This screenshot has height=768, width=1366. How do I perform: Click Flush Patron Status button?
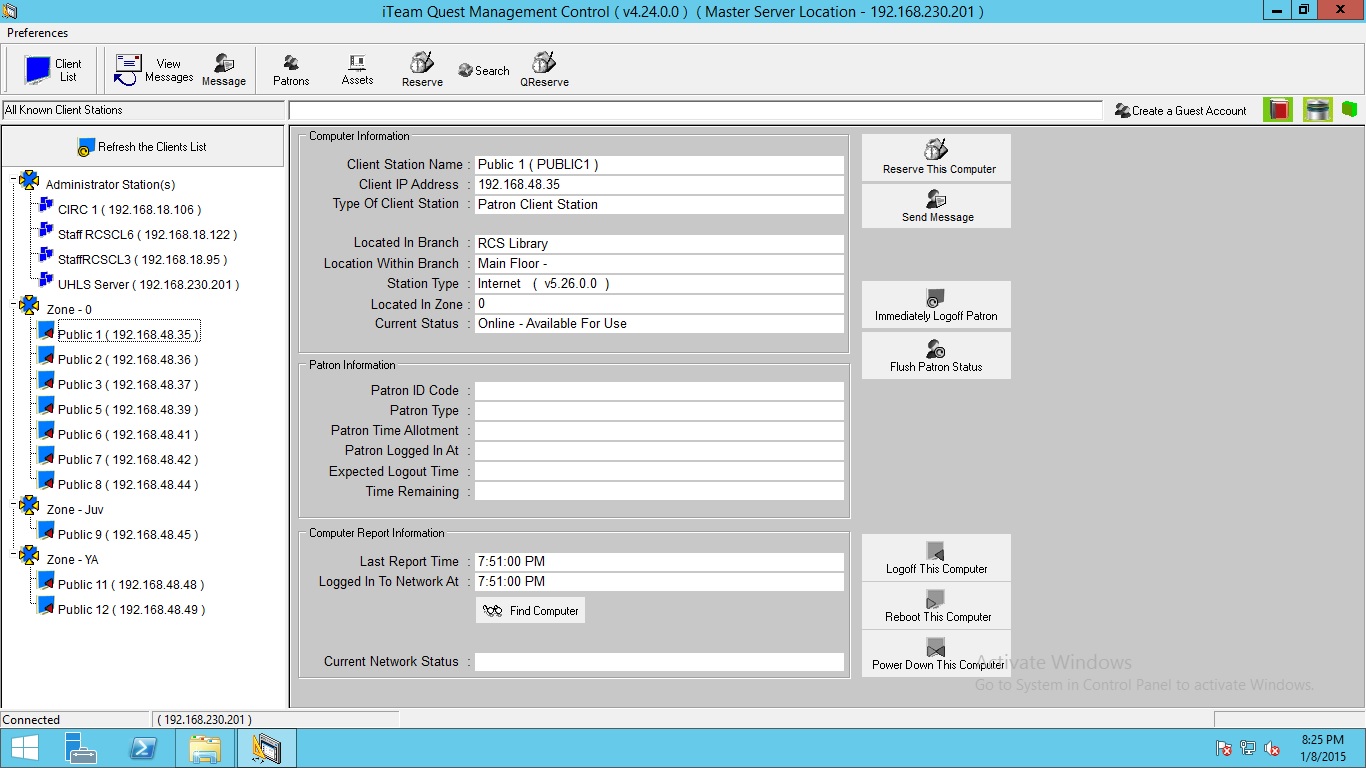936,355
